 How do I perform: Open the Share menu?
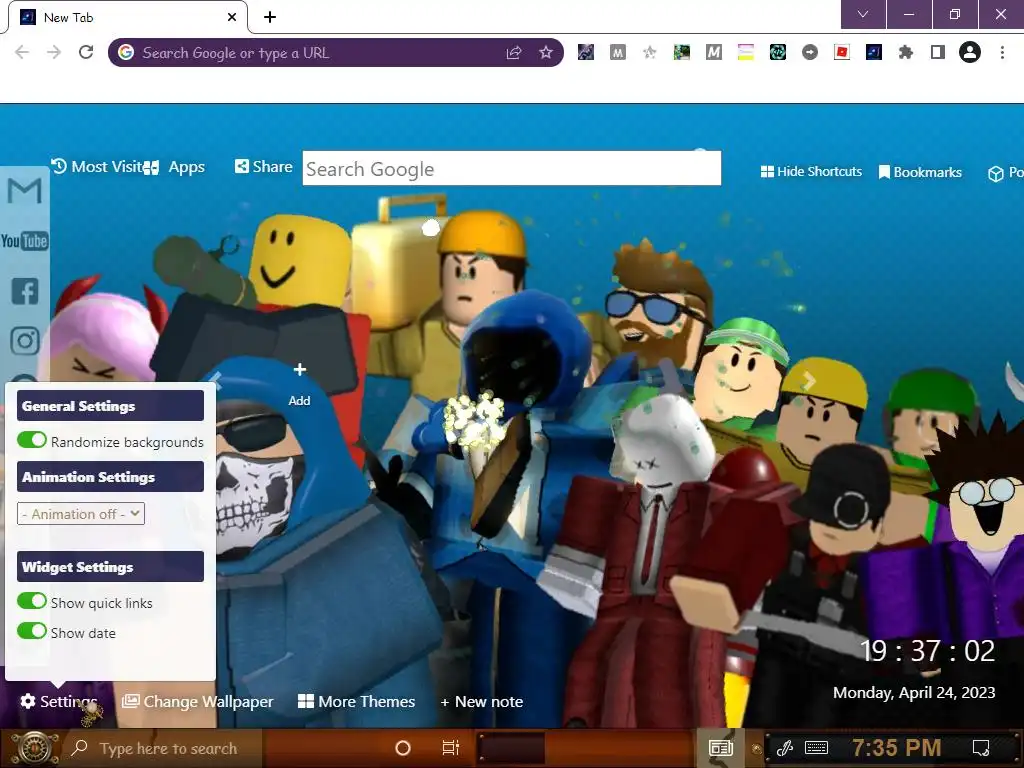(264, 167)
